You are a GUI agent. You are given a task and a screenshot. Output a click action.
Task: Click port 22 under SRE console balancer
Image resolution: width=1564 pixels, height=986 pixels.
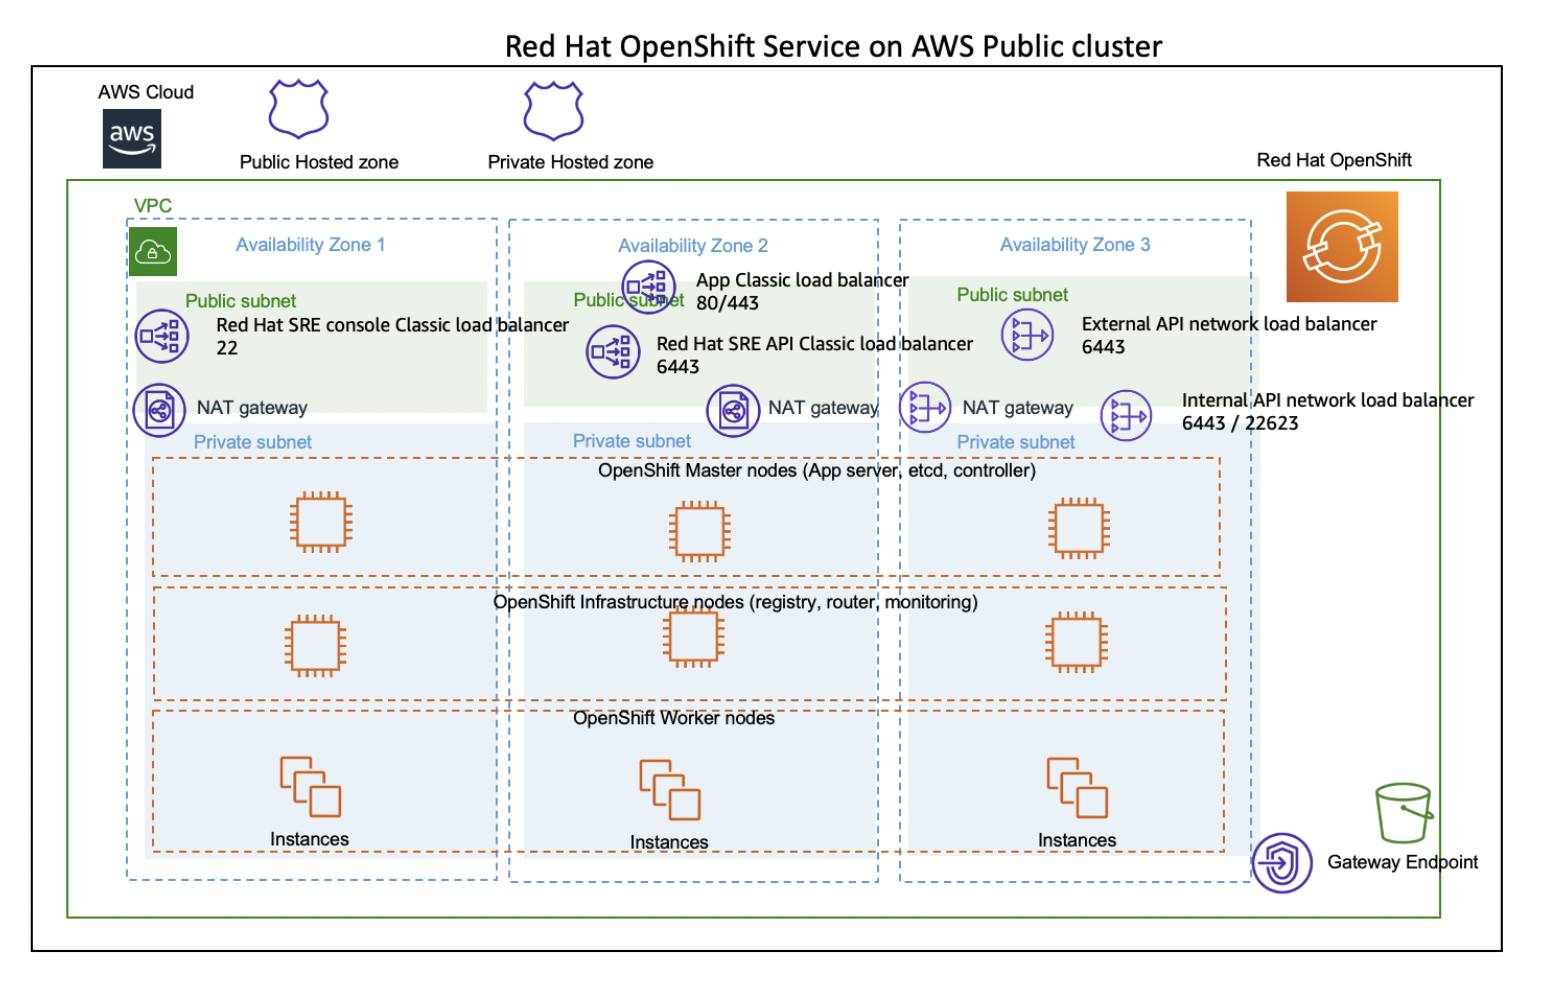pos(227,348)
